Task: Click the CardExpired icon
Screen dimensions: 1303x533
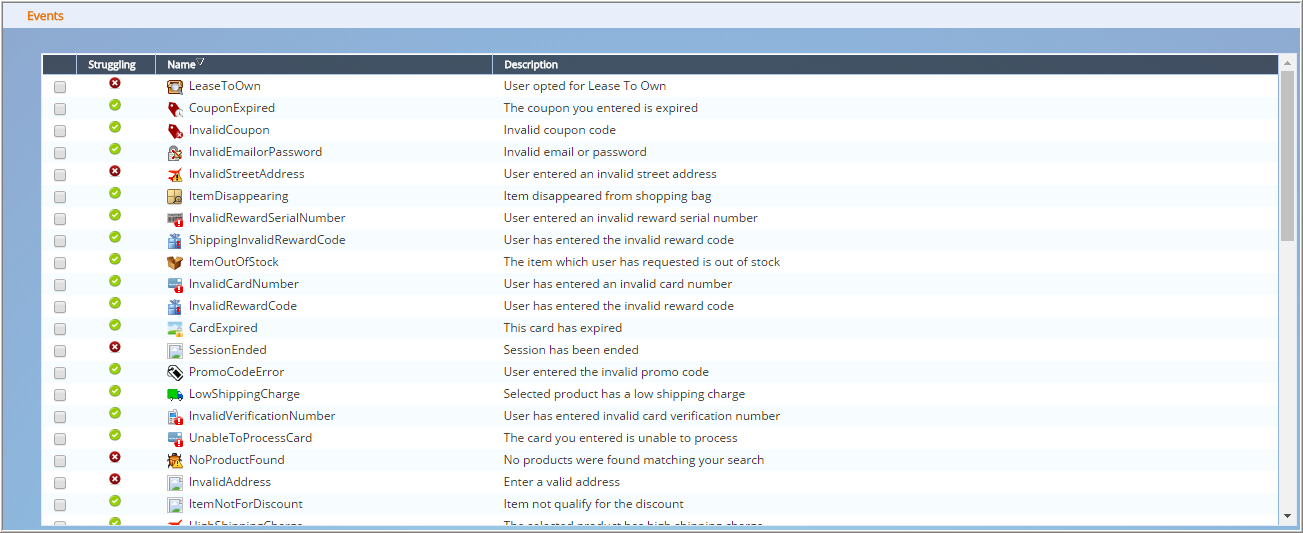Action: click(x=175, y=329)
